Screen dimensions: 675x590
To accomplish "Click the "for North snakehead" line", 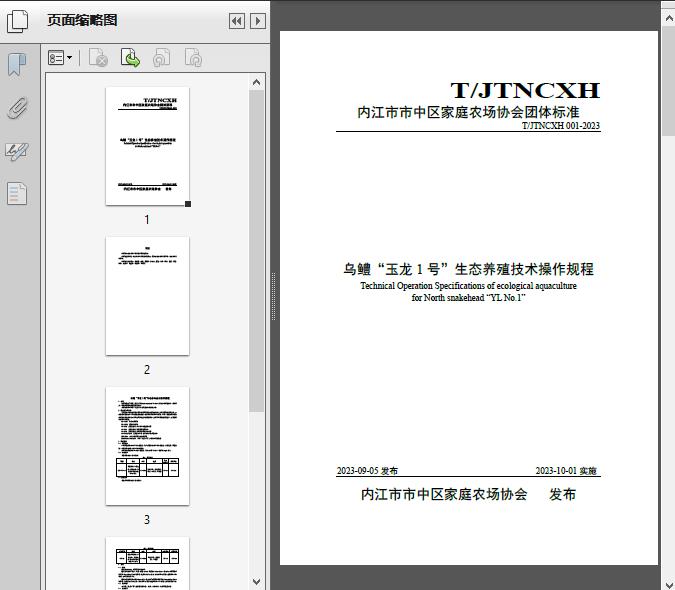I will pyautogui.click(x=468, y=297).
